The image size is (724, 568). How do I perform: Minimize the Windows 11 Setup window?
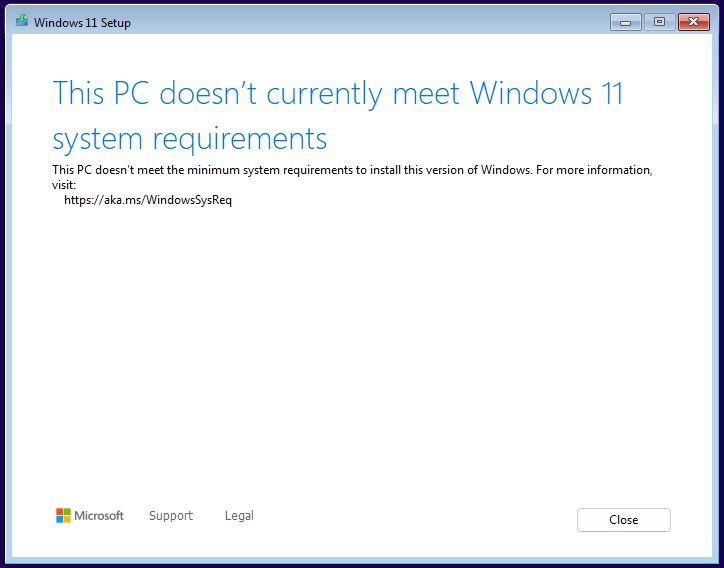click(x=625, y=22)
